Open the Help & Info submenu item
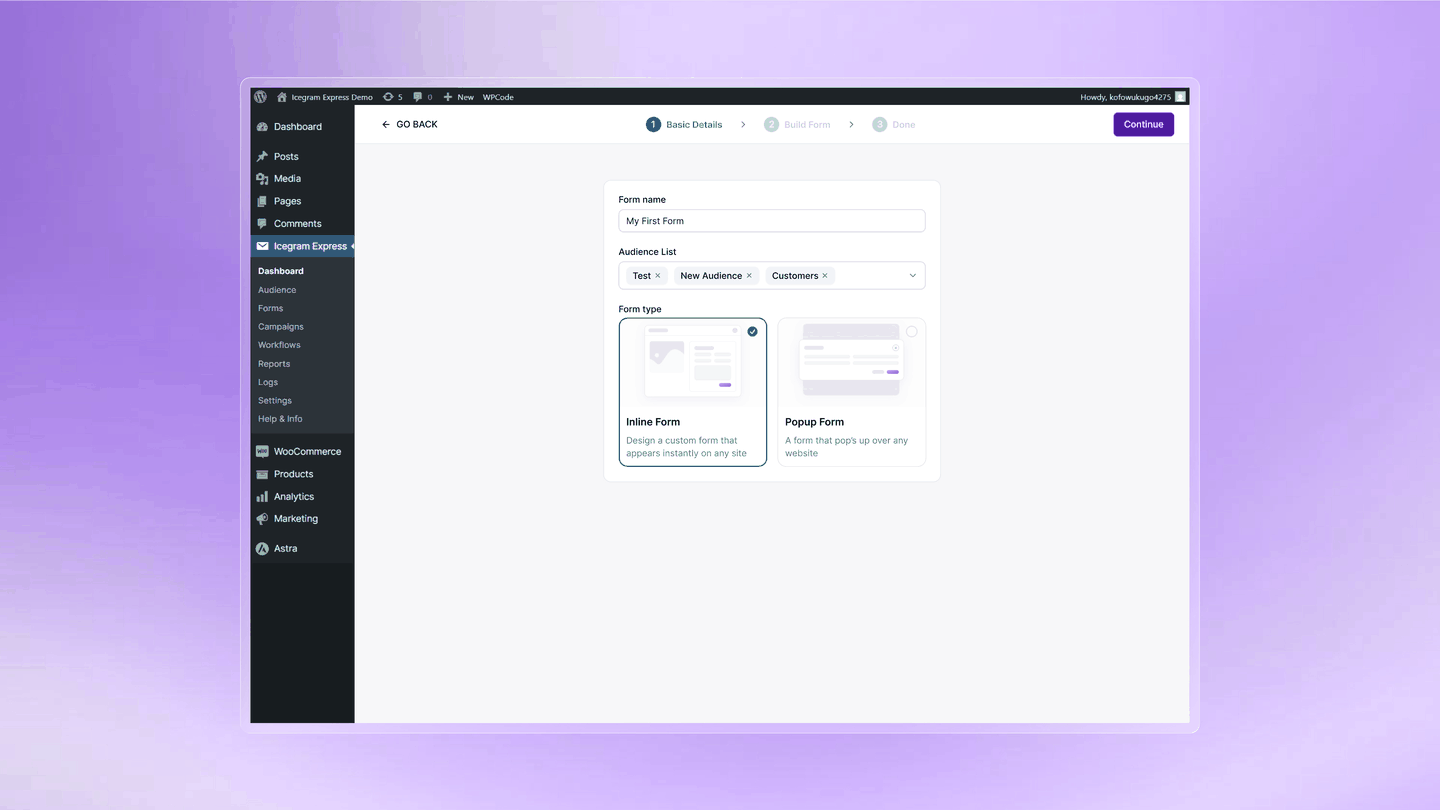Screen dimensions: 1440x810 (x=280, y=419)
